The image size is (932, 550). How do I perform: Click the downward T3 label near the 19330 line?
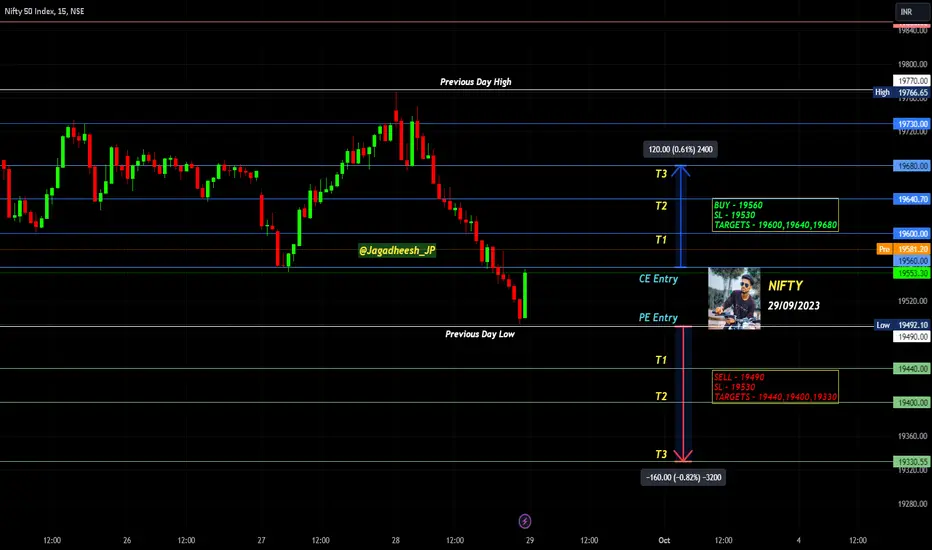(x=661, y=454)
